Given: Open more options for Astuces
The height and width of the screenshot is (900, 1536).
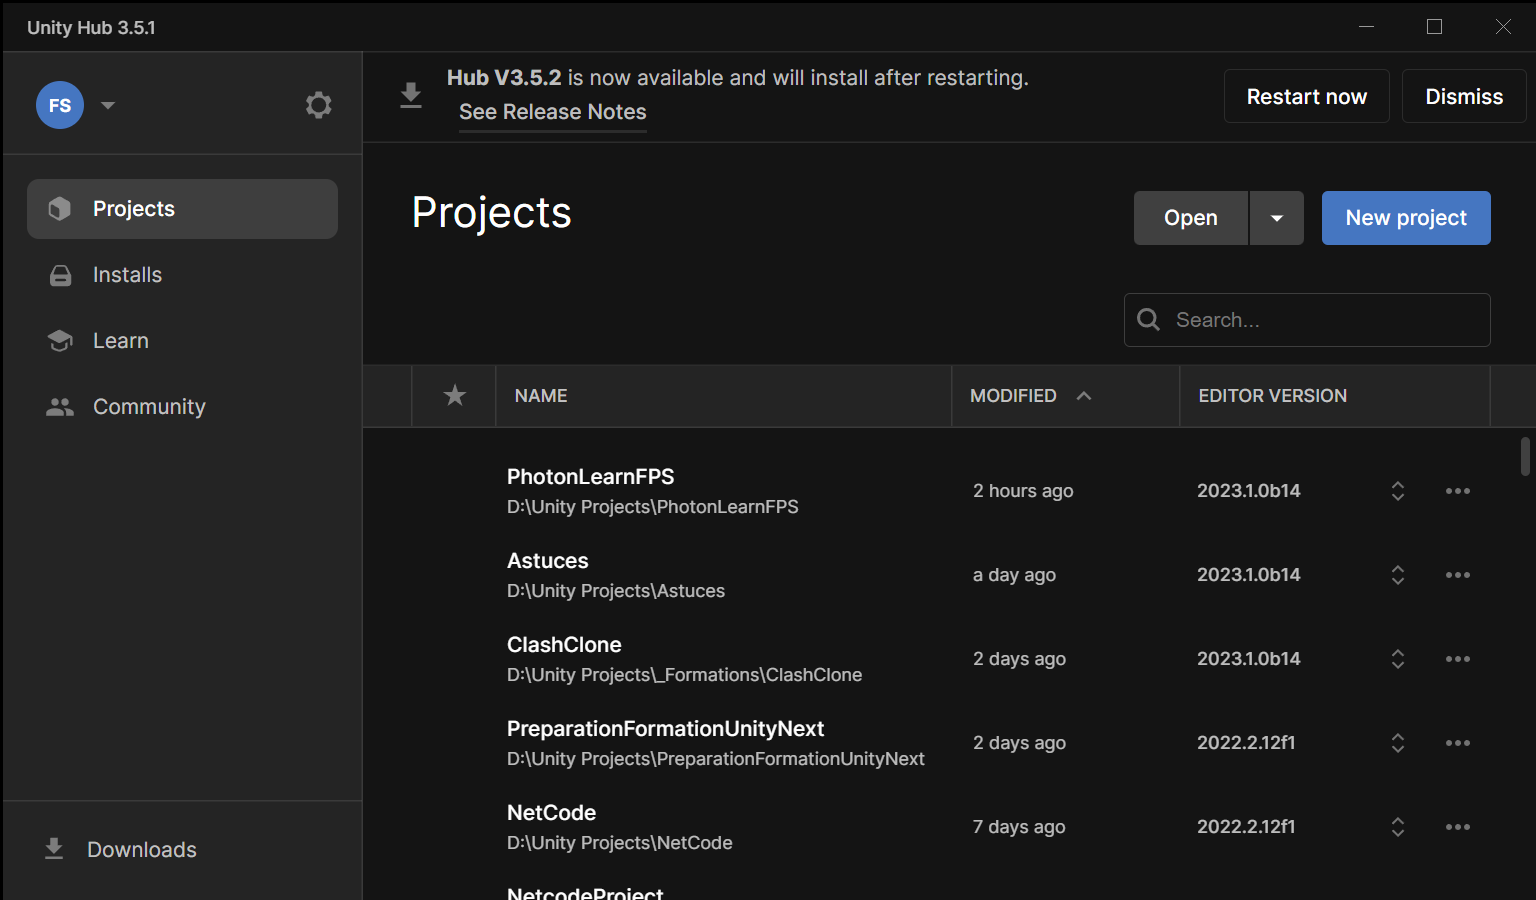Looking at the screenshot, I should (x=1458, y=575).
